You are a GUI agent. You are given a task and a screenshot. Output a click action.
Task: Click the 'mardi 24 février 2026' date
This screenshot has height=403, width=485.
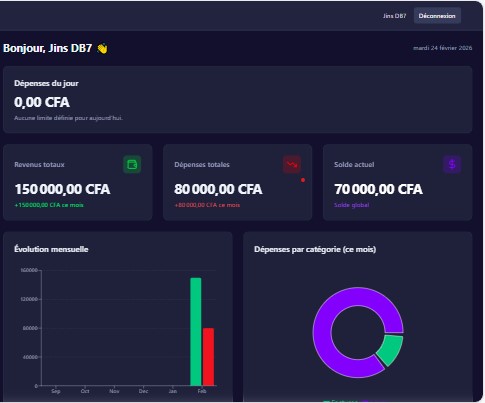443,48
